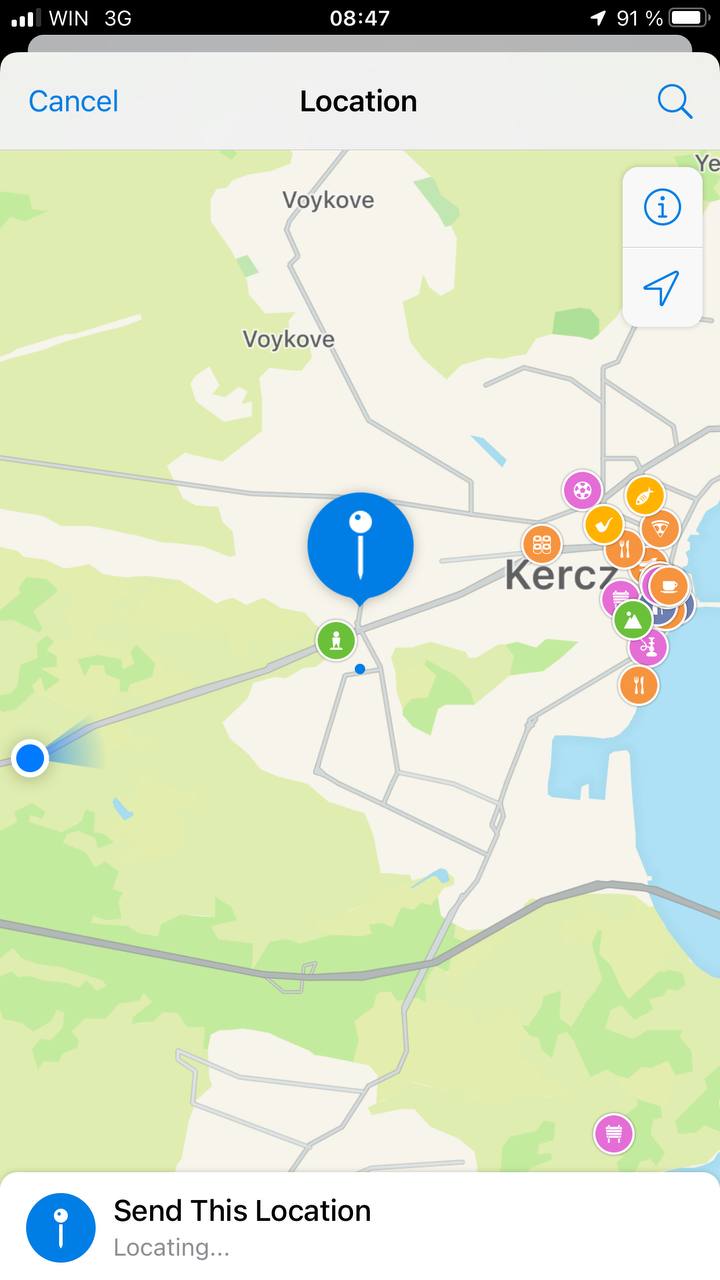720x1280 pixels.
Task: Tap the orange coffee cup marker
Action: [668, 586]
